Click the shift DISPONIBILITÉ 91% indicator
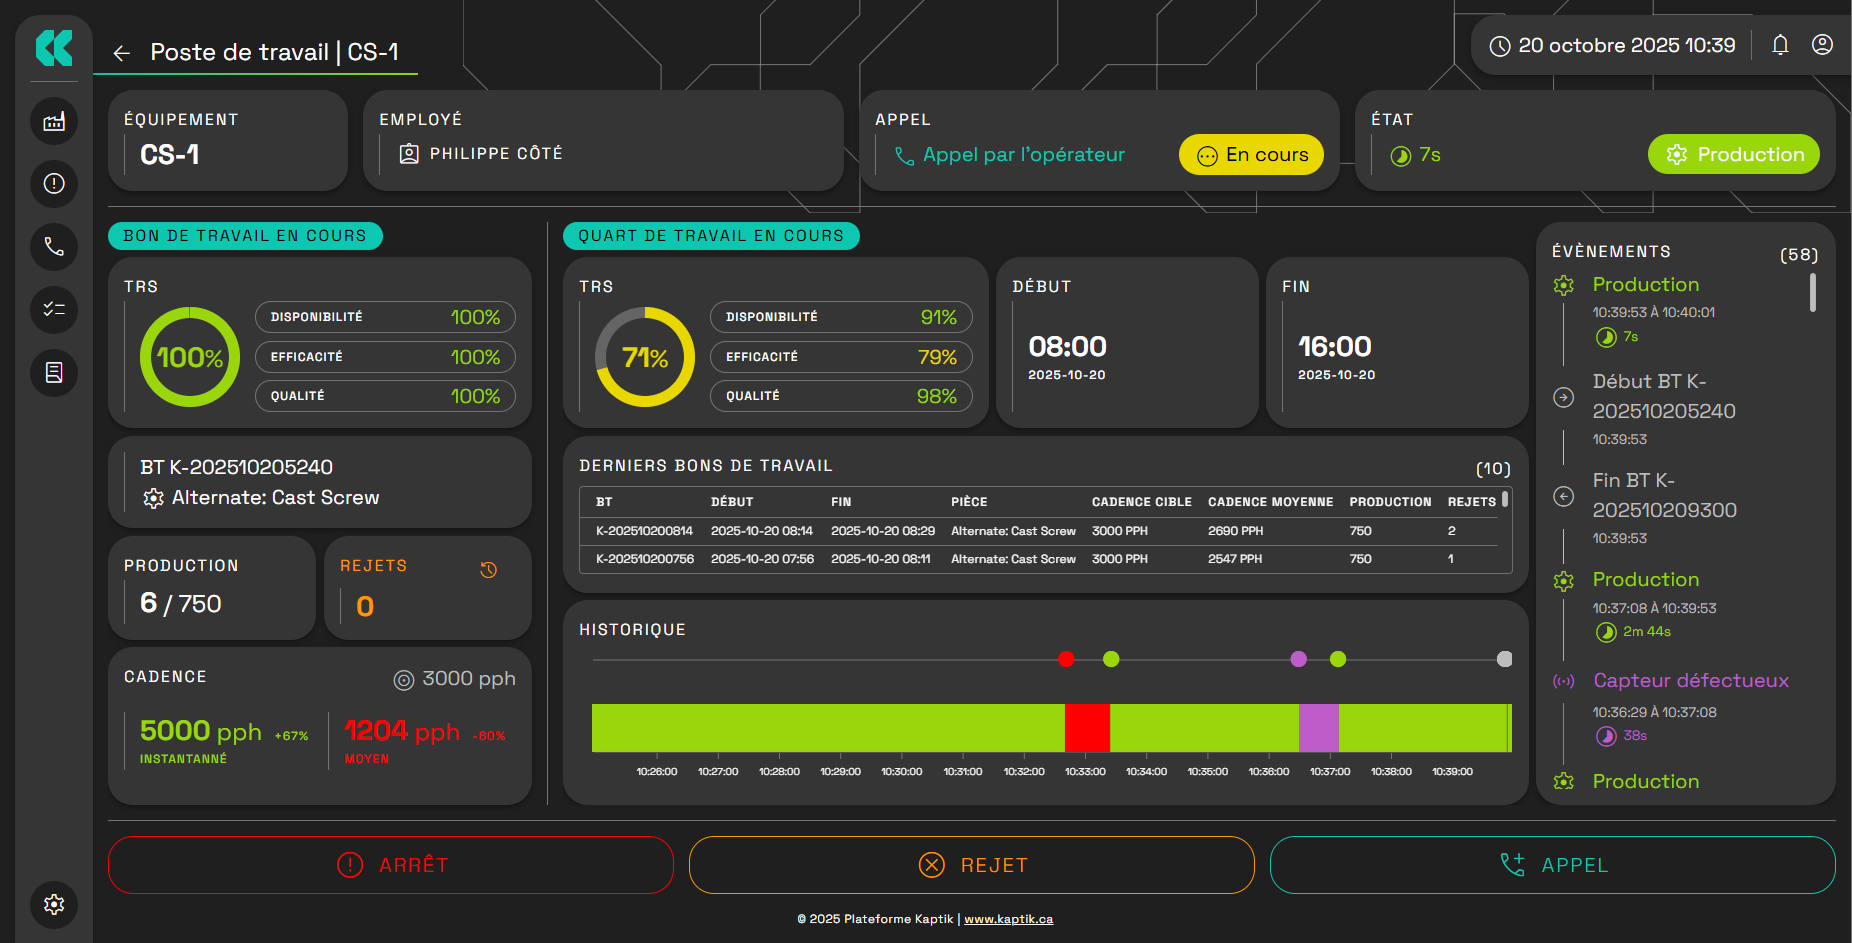The image size is (1852, 943). [x=841, y=317]
